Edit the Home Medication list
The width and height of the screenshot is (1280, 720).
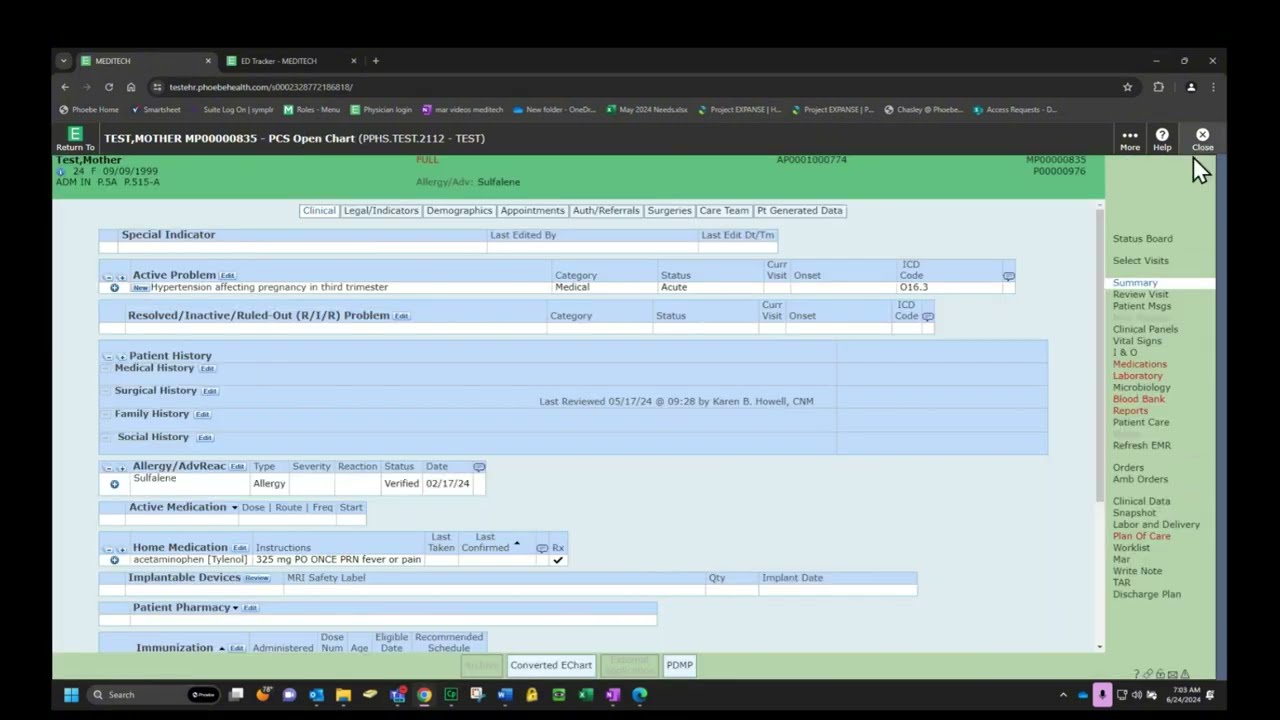tap(240, 548)
